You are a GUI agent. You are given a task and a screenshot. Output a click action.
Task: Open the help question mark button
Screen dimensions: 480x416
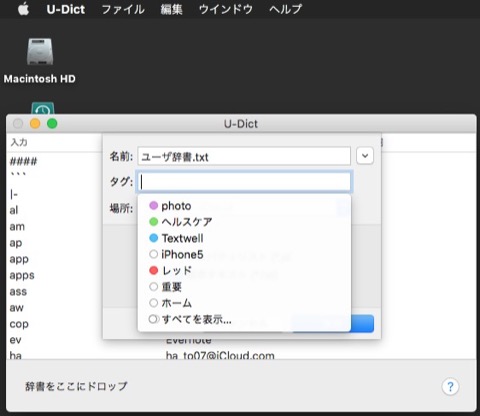(x=450, y=387)
